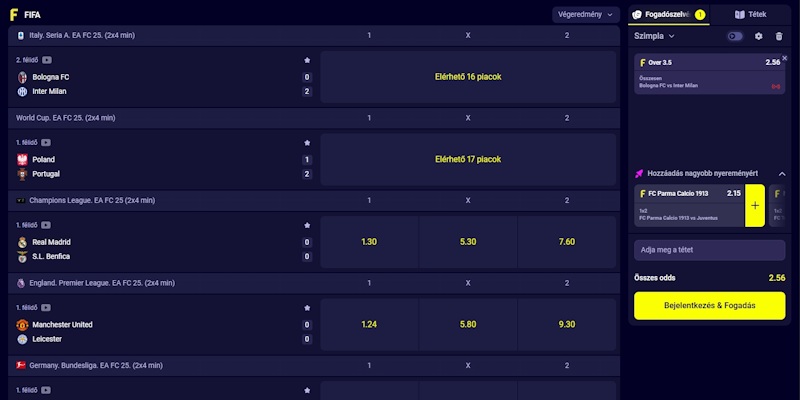Click the Premier League header icon
The height and width of the screenshot is (400, 800).
coord(21,283)
